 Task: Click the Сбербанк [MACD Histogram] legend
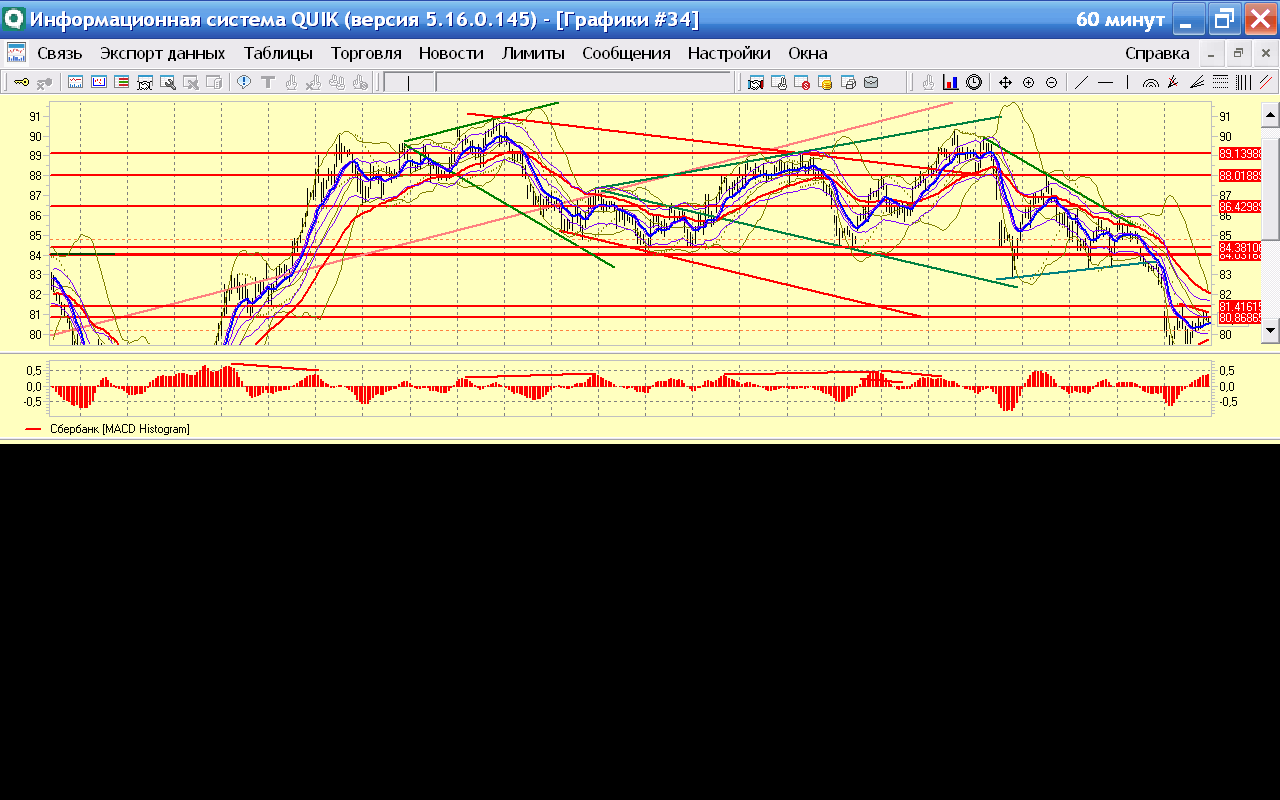pyautogui.click(x=120, y=429)
